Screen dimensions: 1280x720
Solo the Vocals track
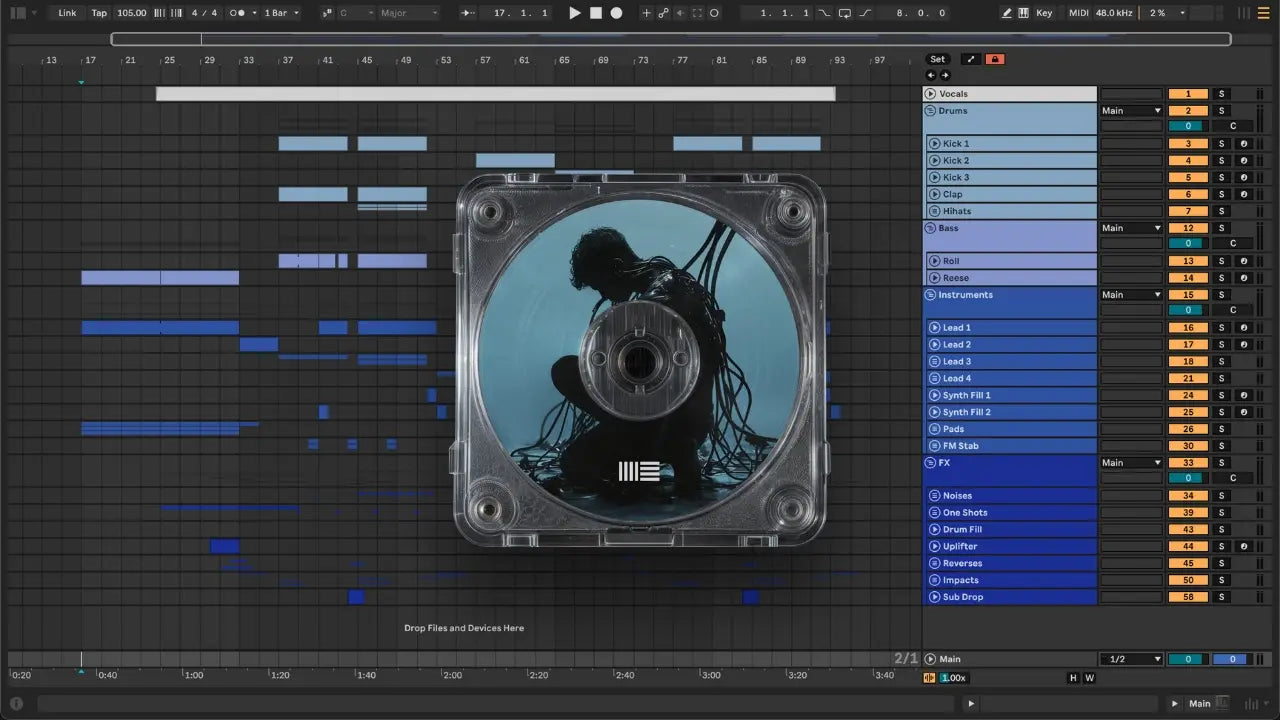coord(1220,94)
